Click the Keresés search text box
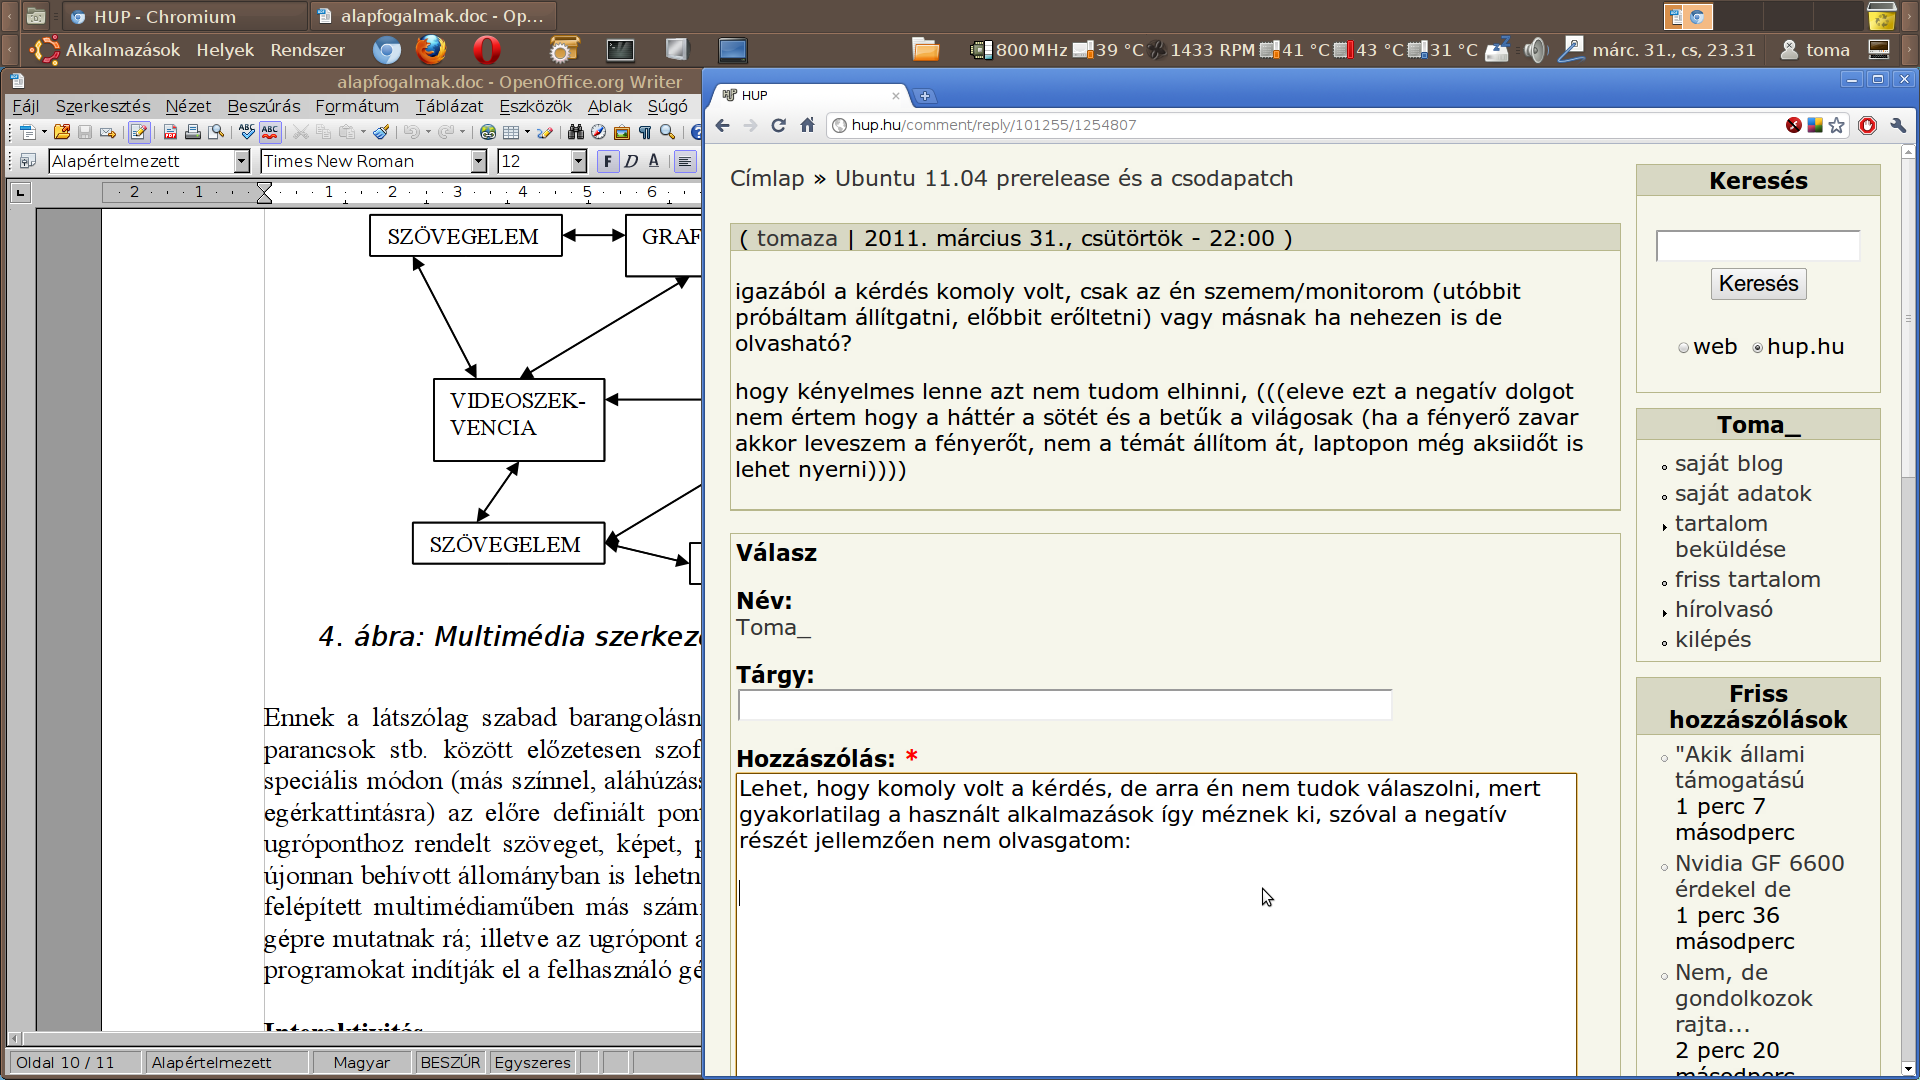Viewport: 1920px width, 1080px height. pyautogui.click(x=1758, y=246)
